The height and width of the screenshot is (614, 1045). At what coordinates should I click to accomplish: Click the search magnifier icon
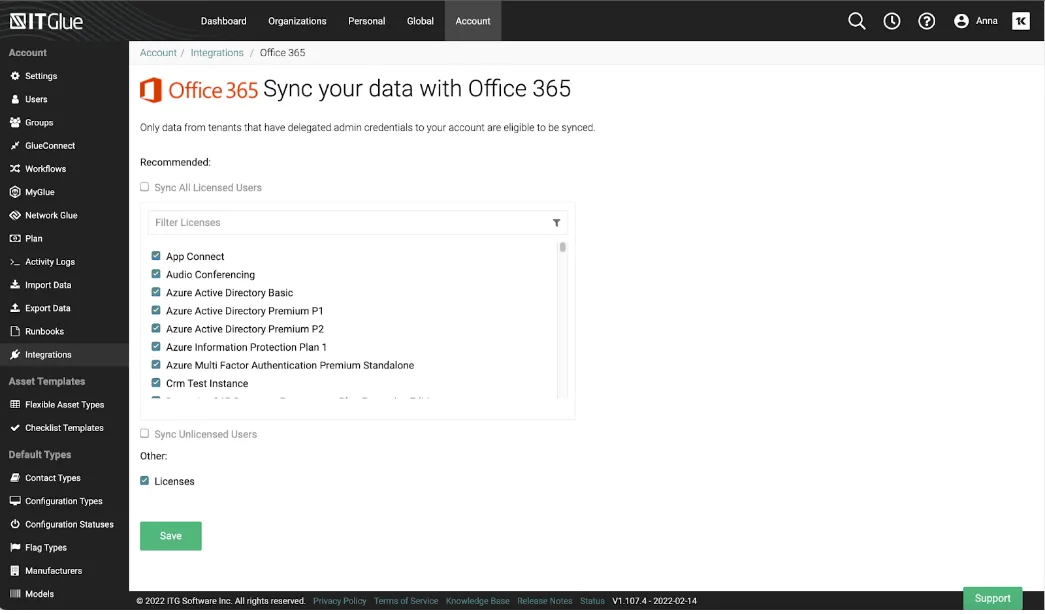(856, 21)
